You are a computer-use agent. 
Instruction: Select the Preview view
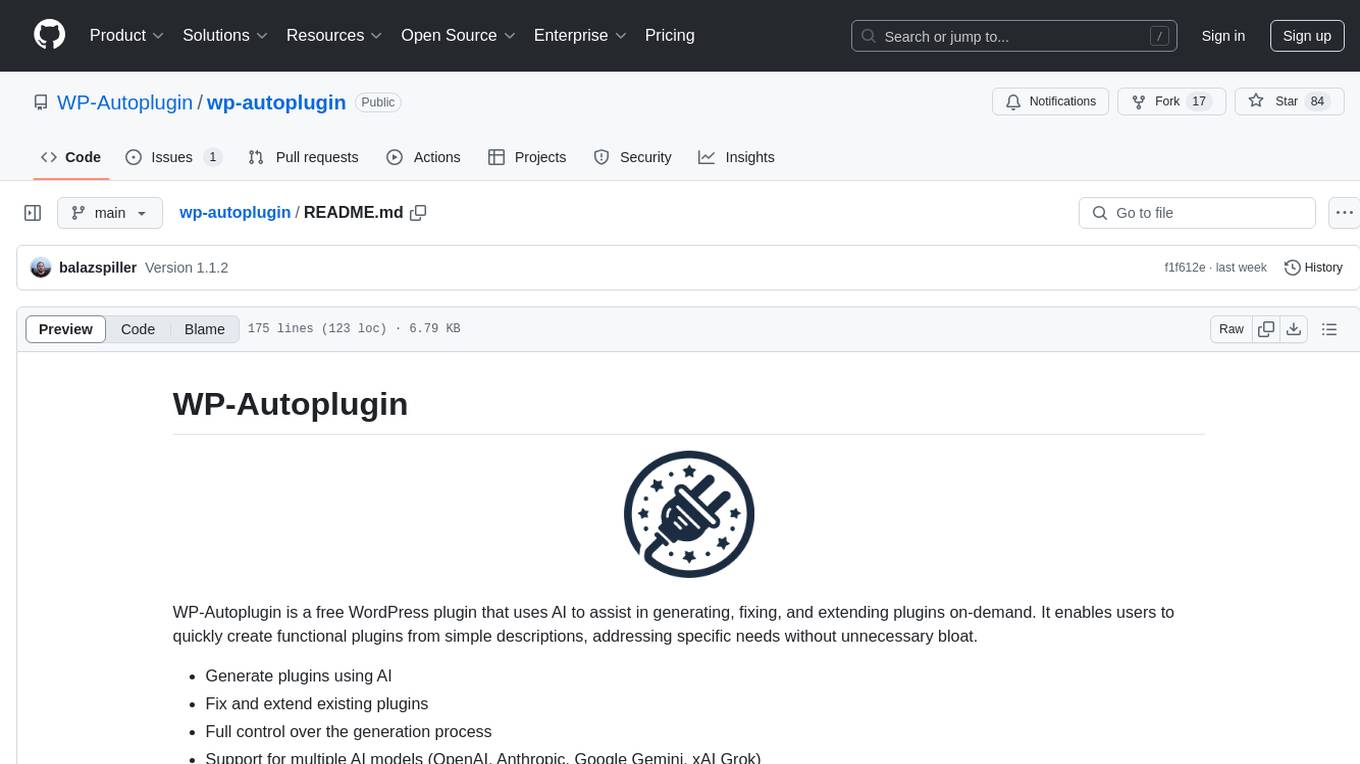[66, 329]
